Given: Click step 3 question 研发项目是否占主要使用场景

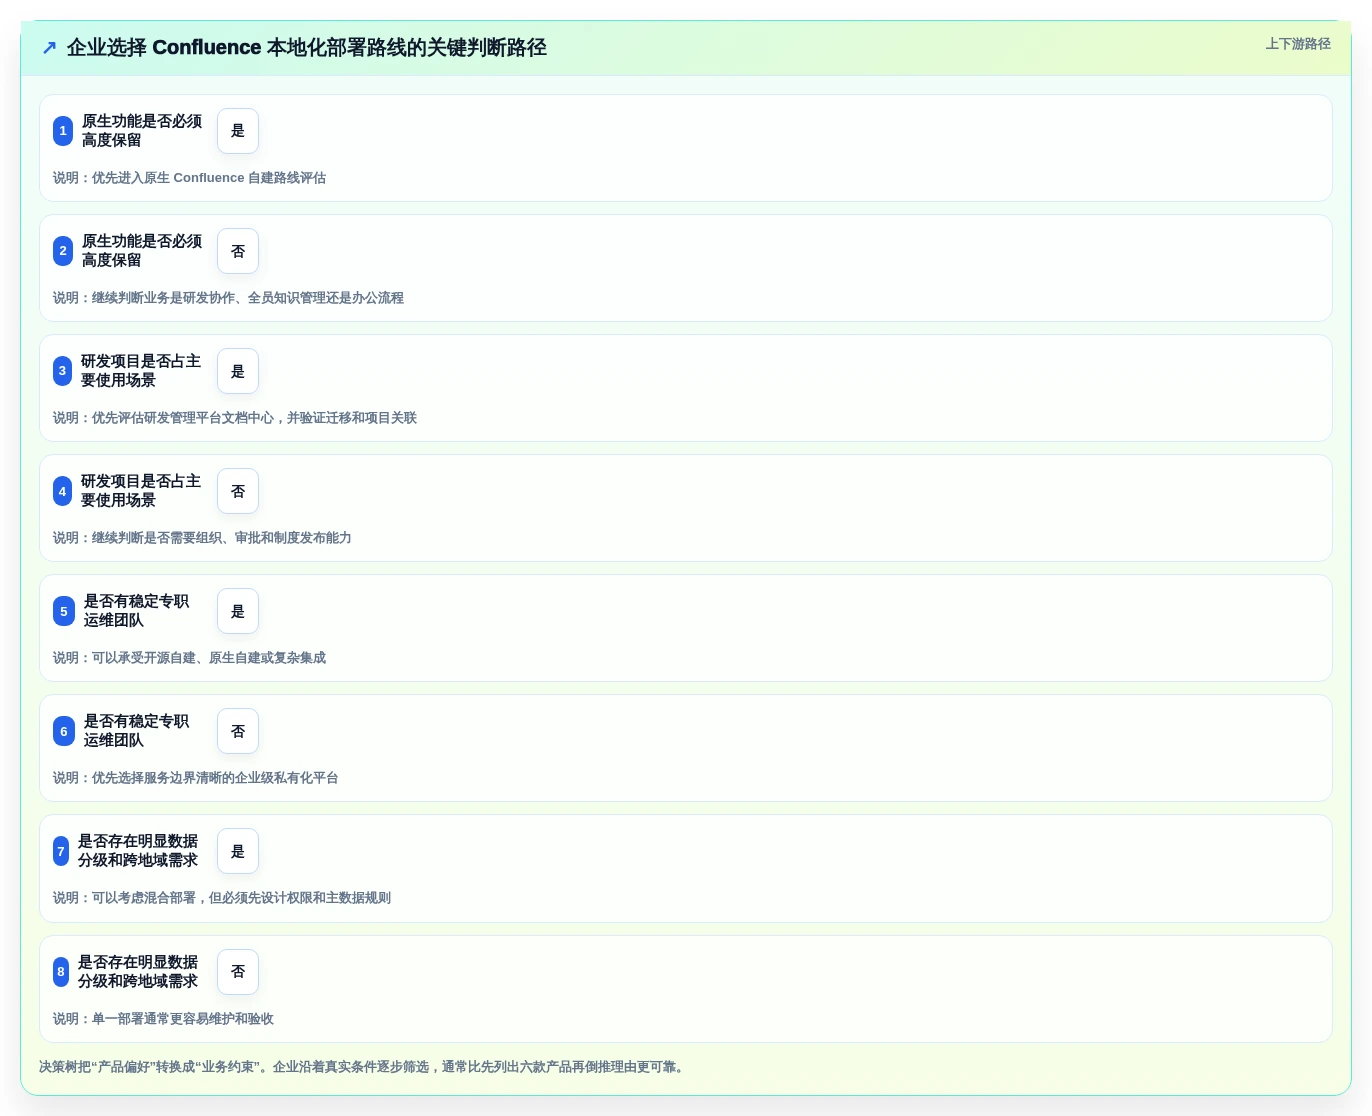Looking at the screenshot, I should 141,371.
